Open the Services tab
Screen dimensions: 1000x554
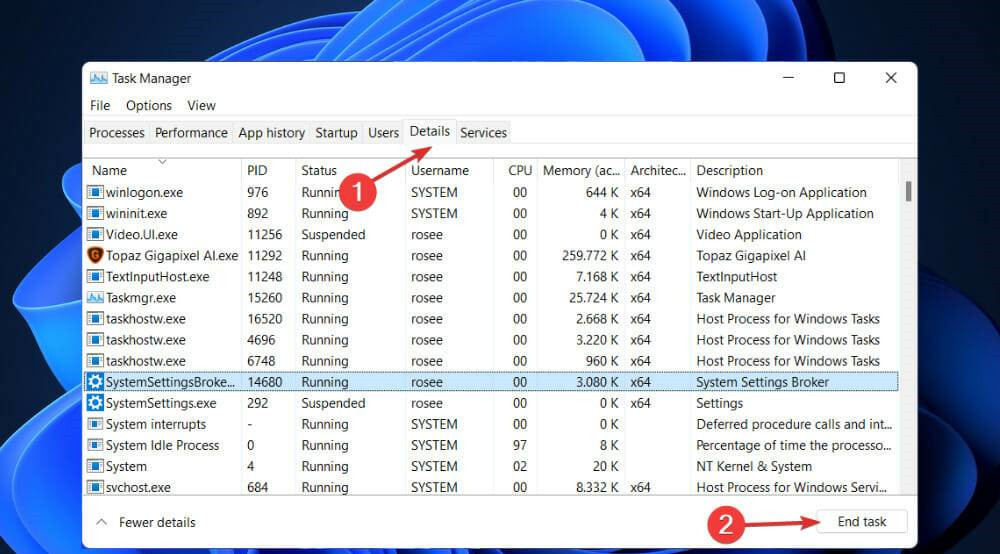[x=483, y=132]
